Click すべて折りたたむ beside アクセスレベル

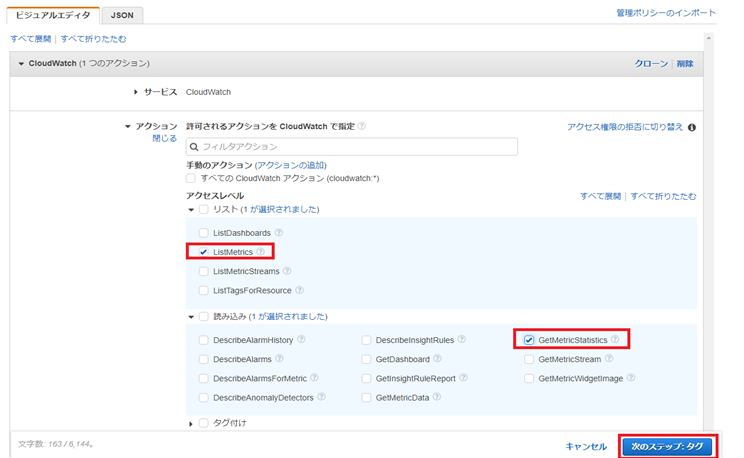(x=663, y=196)
